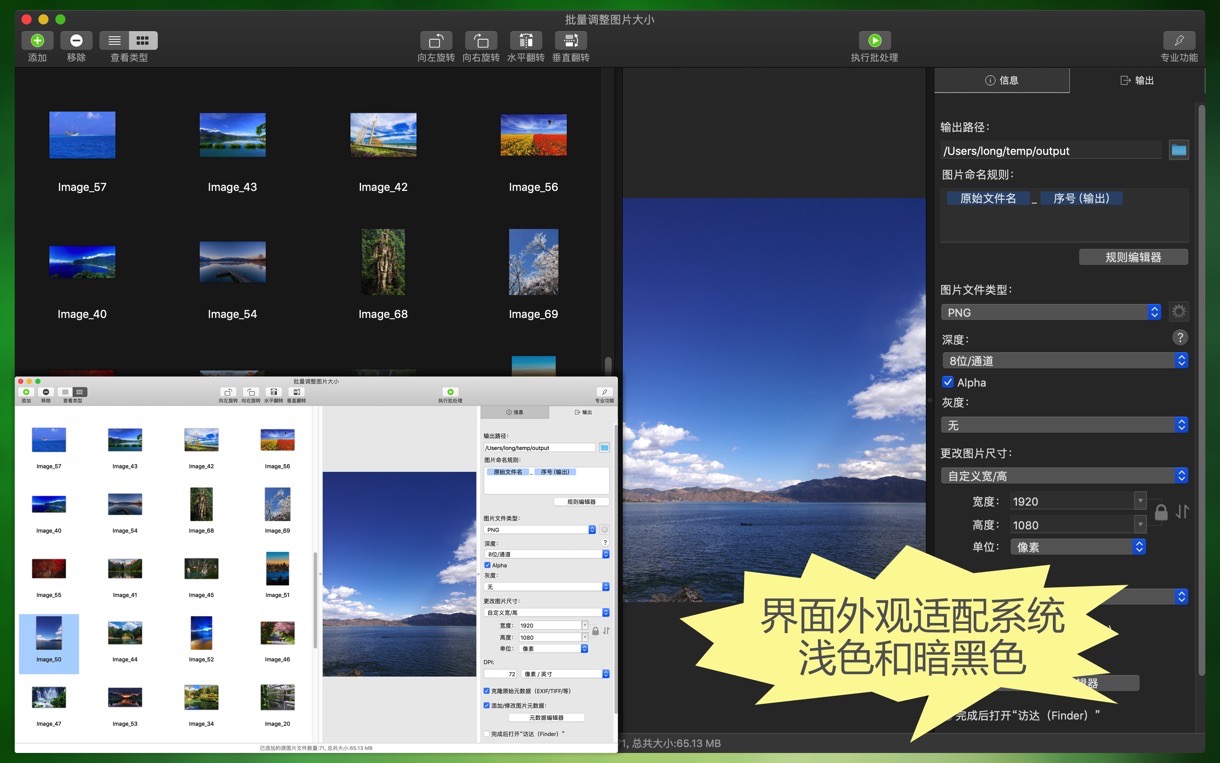The height and width of the screenshot is (763, 1220).
Task: Click the green 添加 icon in the light window
Action: pyautogui.click(x=26, y=392)
